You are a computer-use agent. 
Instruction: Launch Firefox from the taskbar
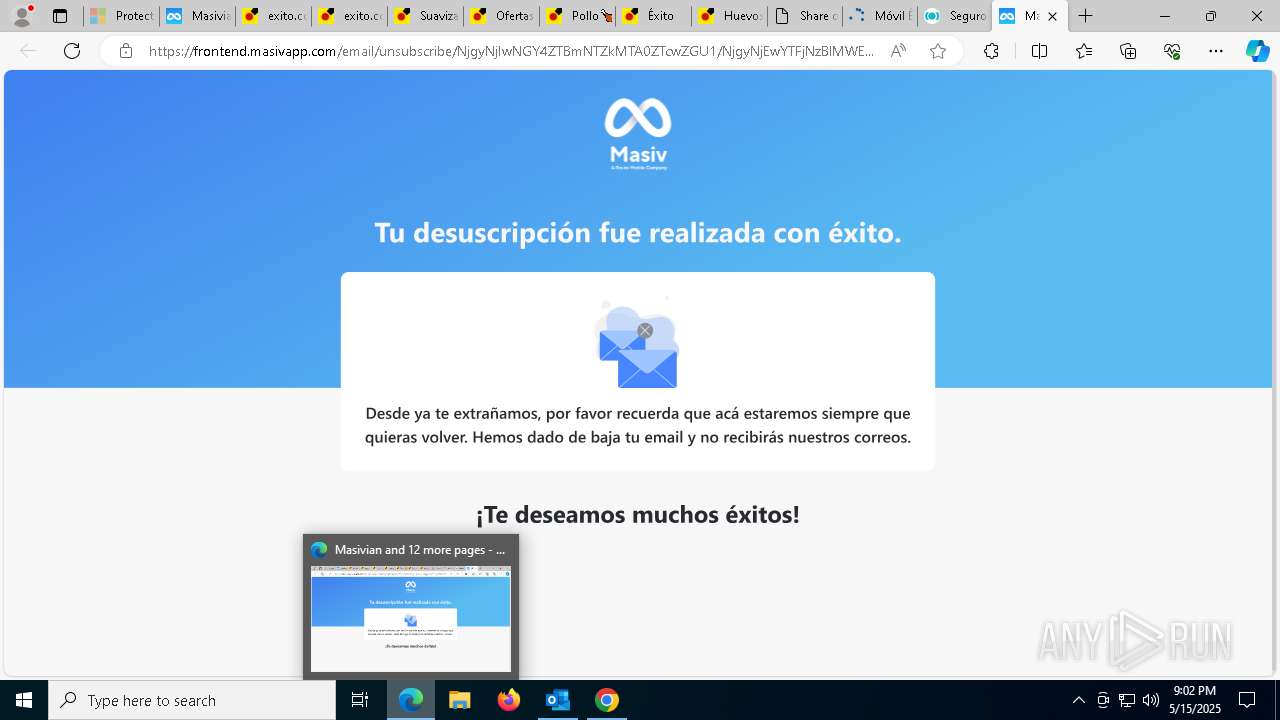click(x=508, y=700)
